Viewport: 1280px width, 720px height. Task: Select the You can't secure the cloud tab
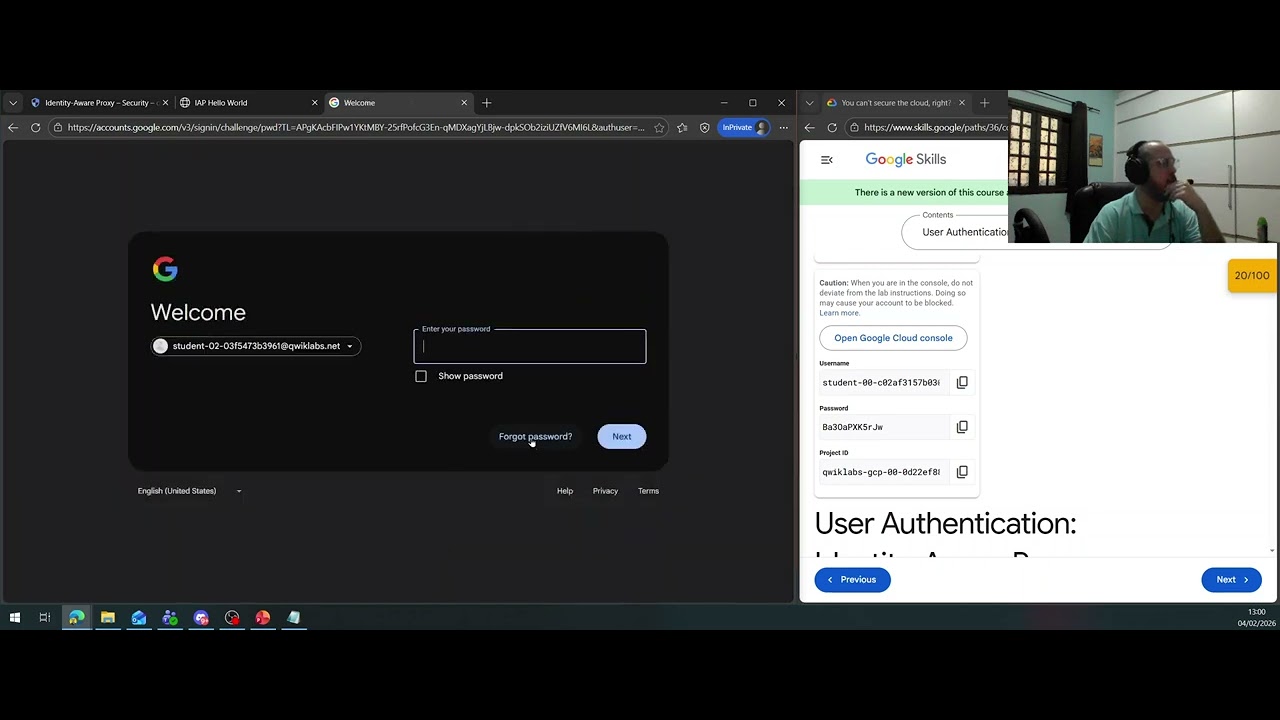tap(895, 102)
